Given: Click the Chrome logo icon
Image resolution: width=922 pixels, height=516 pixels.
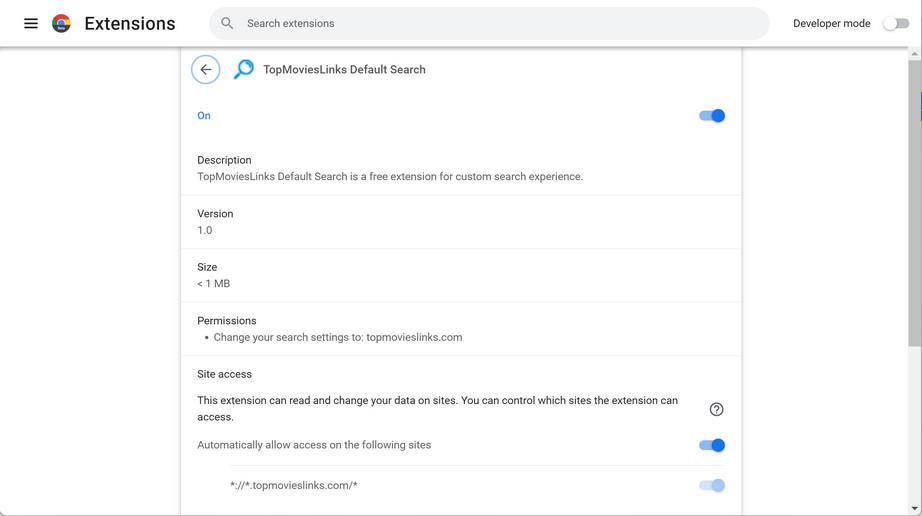Looking at the screenshot, I should coord(61,23).
